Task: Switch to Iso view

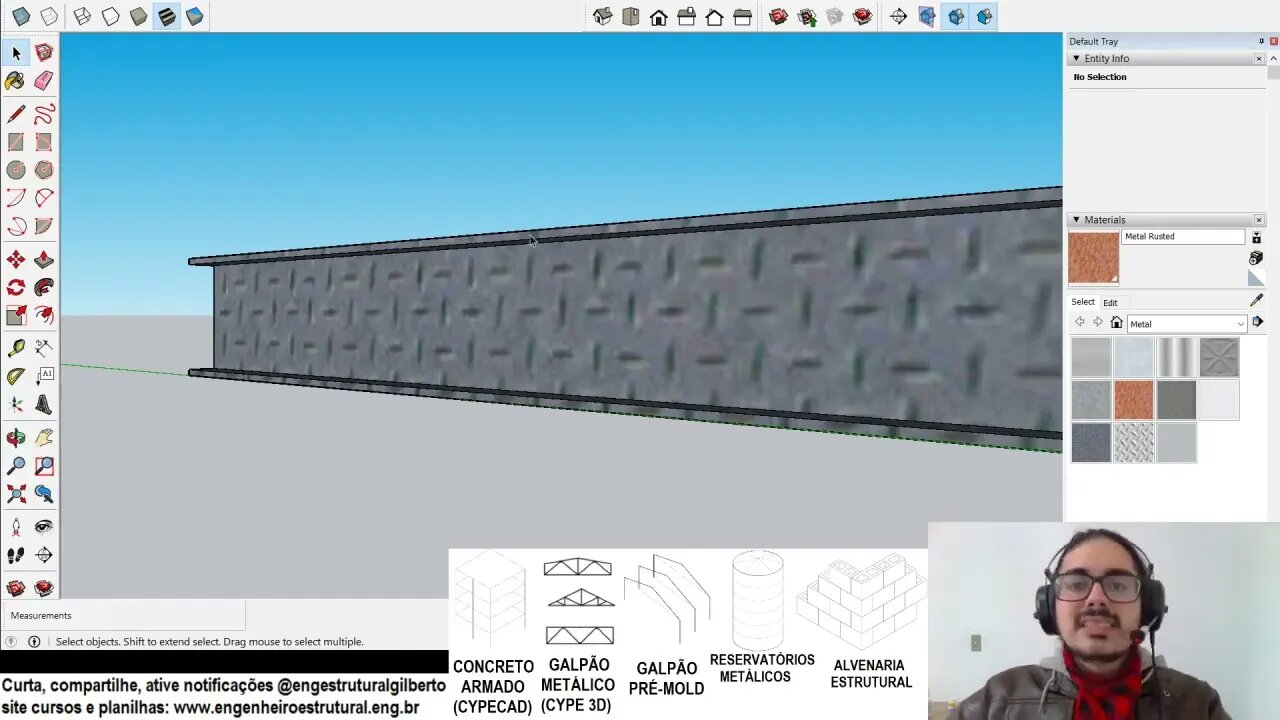Action: (603, 16)
